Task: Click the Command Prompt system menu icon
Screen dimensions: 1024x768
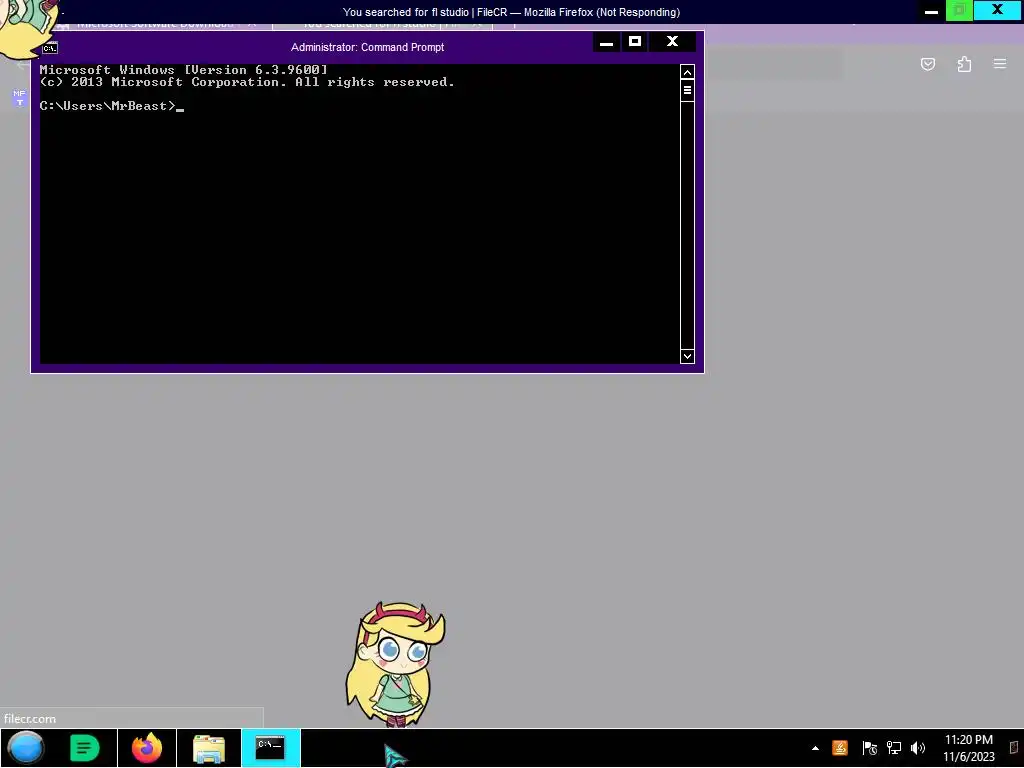Action: tap(50, 48)
